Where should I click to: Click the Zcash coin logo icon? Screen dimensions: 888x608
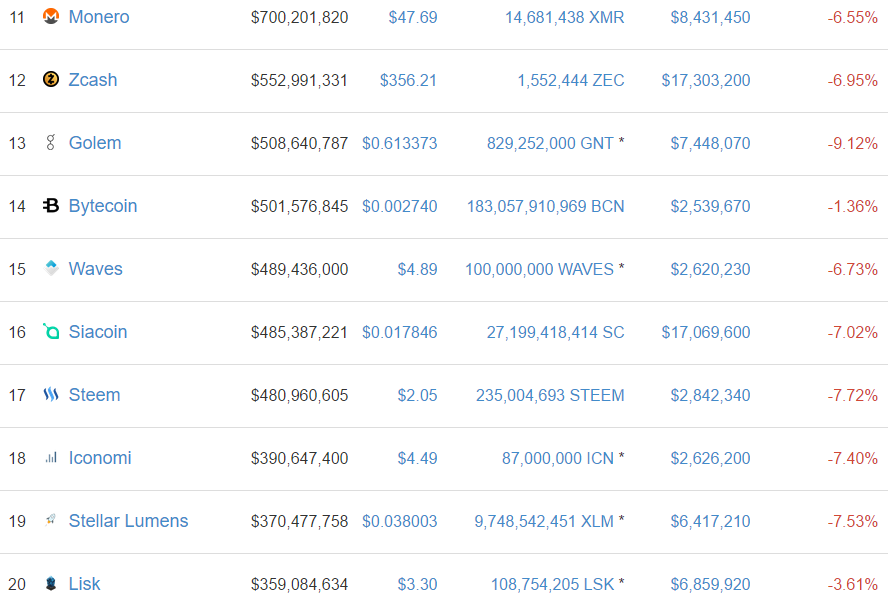coord(51,79)
